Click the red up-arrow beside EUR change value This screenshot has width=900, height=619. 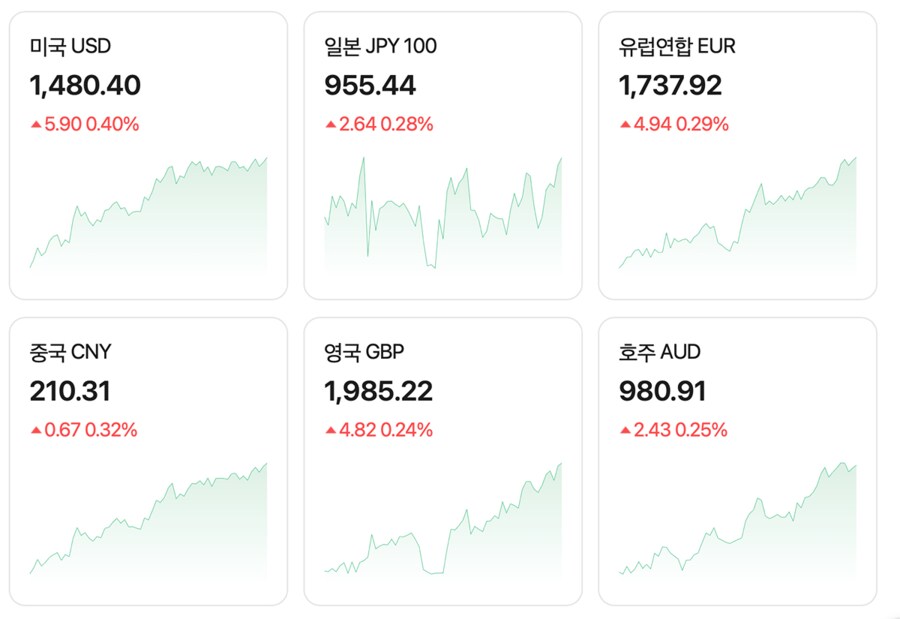[x=625, y=123]
